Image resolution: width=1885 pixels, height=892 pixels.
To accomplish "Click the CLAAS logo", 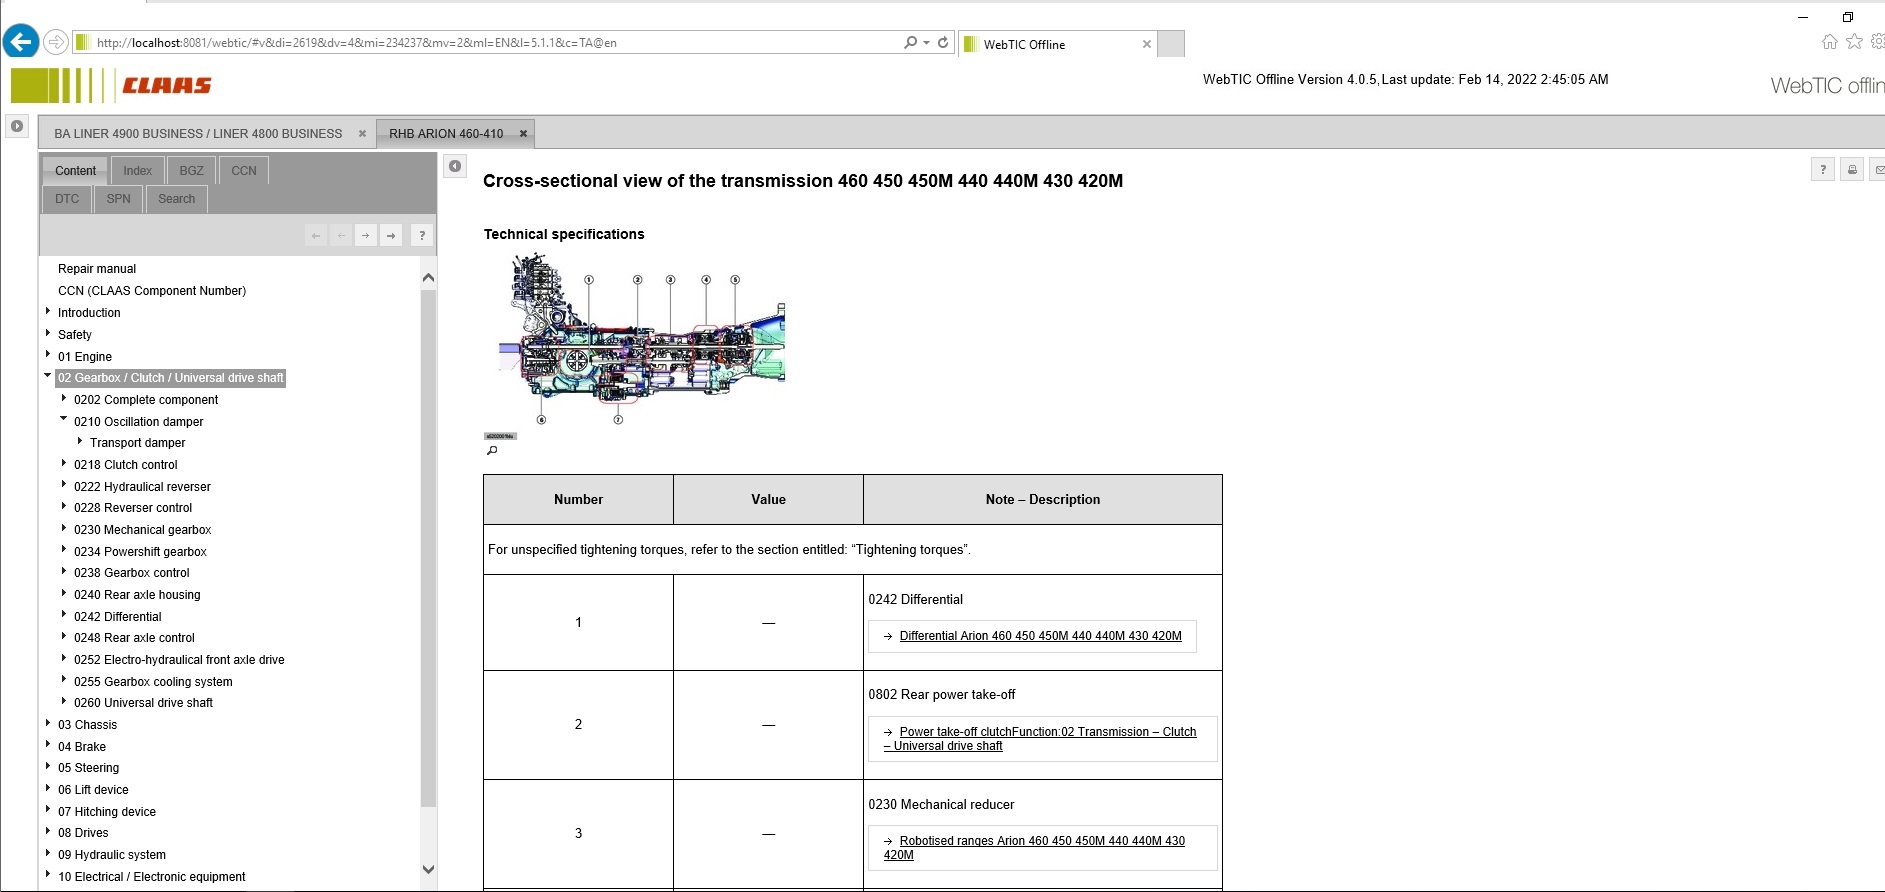I will 111,85.
